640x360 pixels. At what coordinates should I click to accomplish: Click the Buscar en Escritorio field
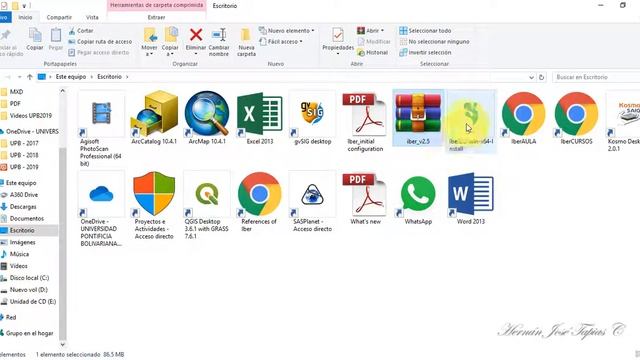[596, 77]
